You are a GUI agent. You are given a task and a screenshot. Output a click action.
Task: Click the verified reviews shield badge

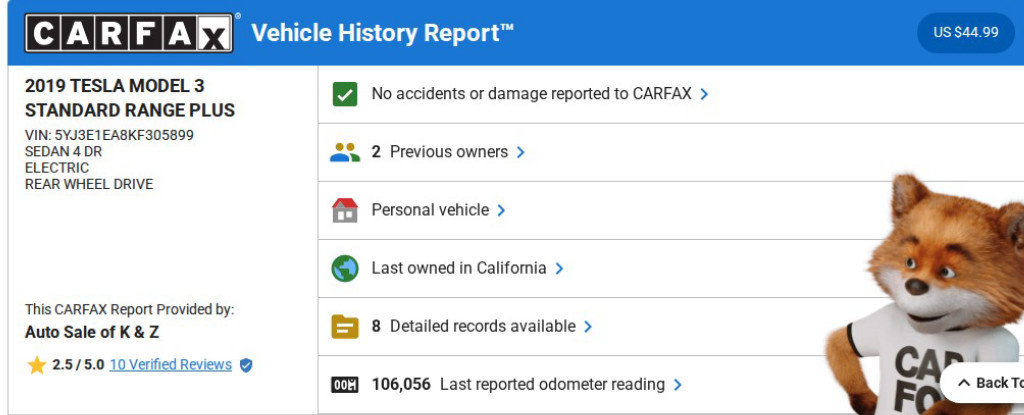(246, 365)
